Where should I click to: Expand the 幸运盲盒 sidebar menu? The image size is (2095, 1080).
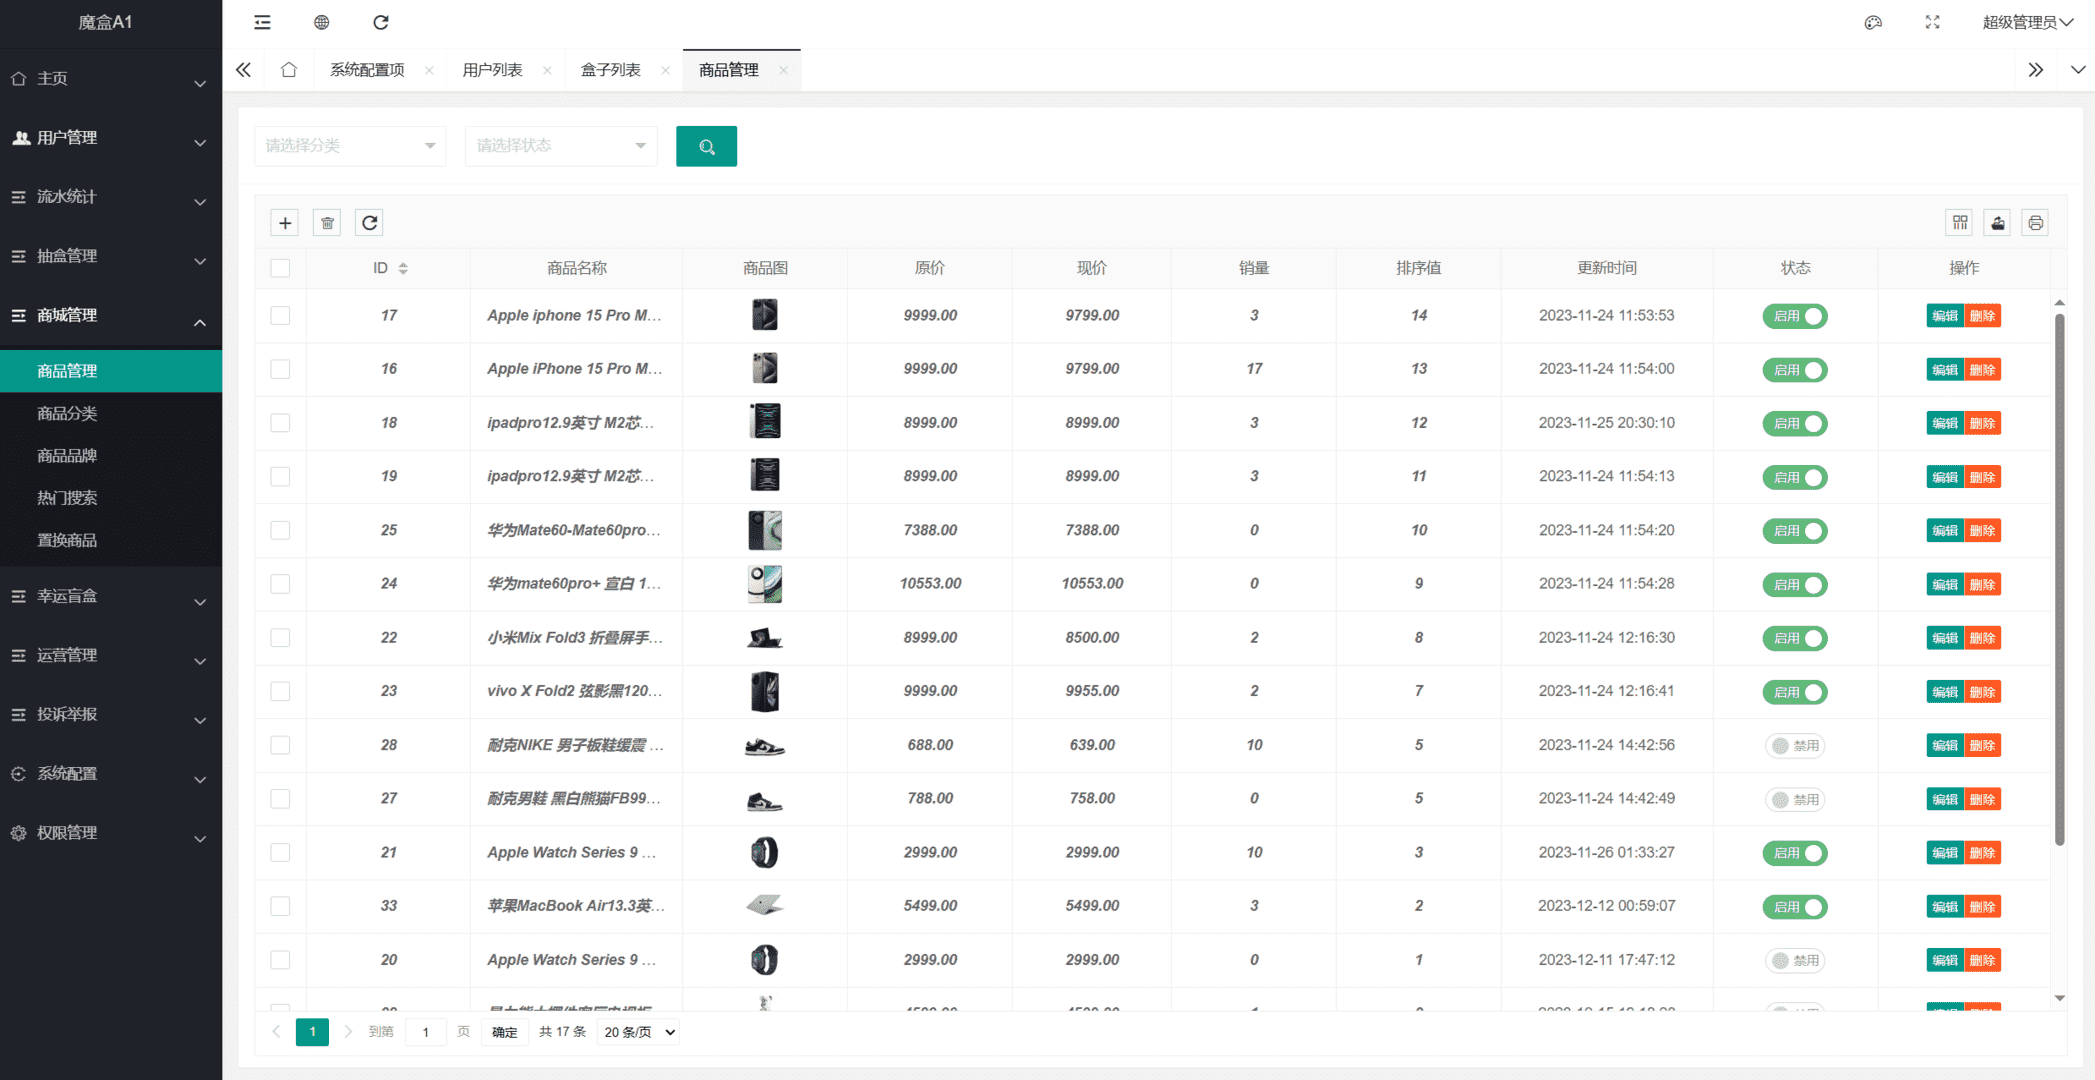(111, 596)
